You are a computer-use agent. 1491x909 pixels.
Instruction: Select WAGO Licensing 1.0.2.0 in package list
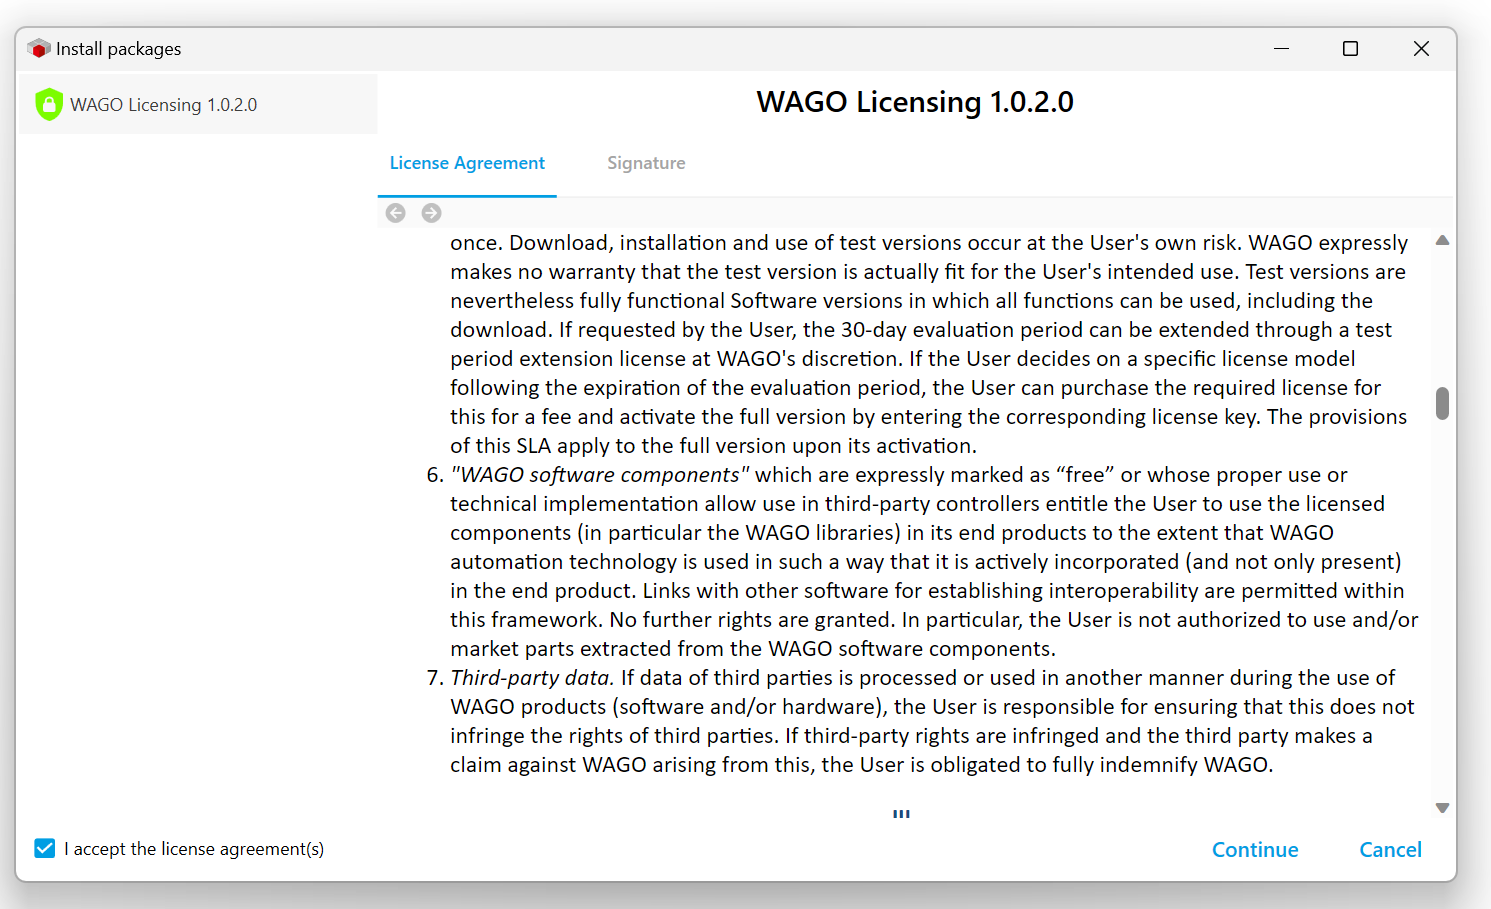click(199, 104)
